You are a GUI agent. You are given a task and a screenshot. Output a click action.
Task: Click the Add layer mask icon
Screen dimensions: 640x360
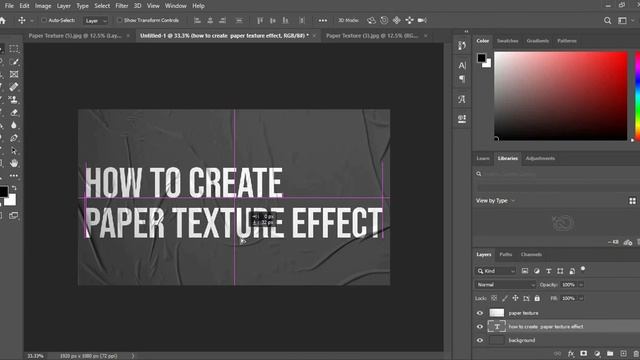[x=584, y=353]
